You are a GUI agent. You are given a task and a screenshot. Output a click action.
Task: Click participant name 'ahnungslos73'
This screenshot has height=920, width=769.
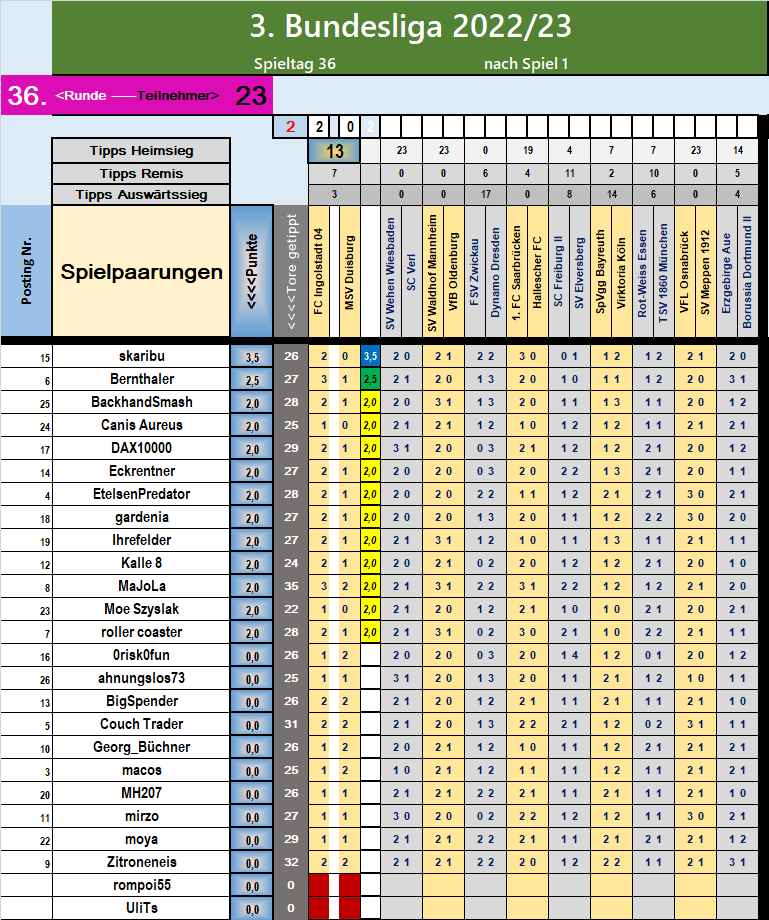(141, 678)
